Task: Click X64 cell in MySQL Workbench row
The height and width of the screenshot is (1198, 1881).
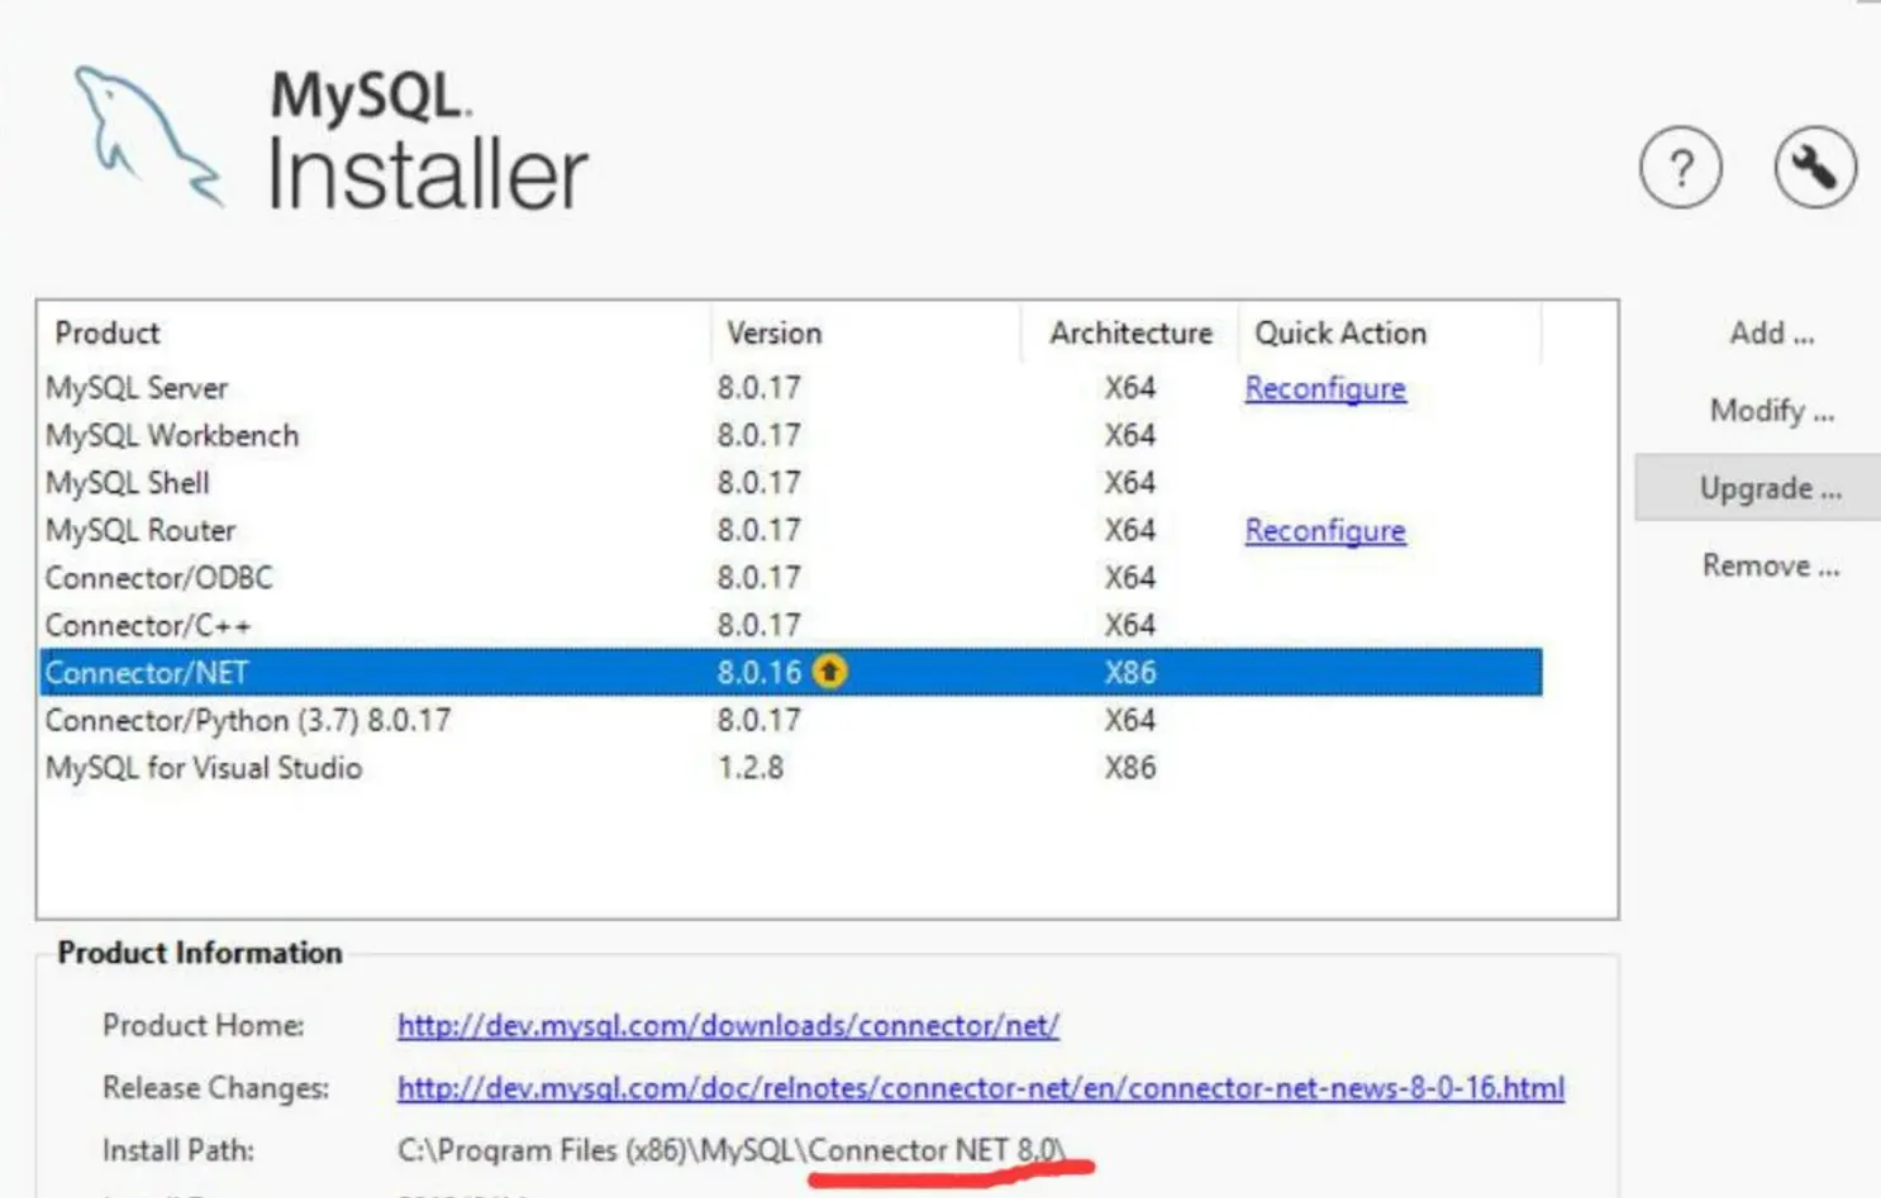Action: pyautogui.click(x=1130, y=435)
